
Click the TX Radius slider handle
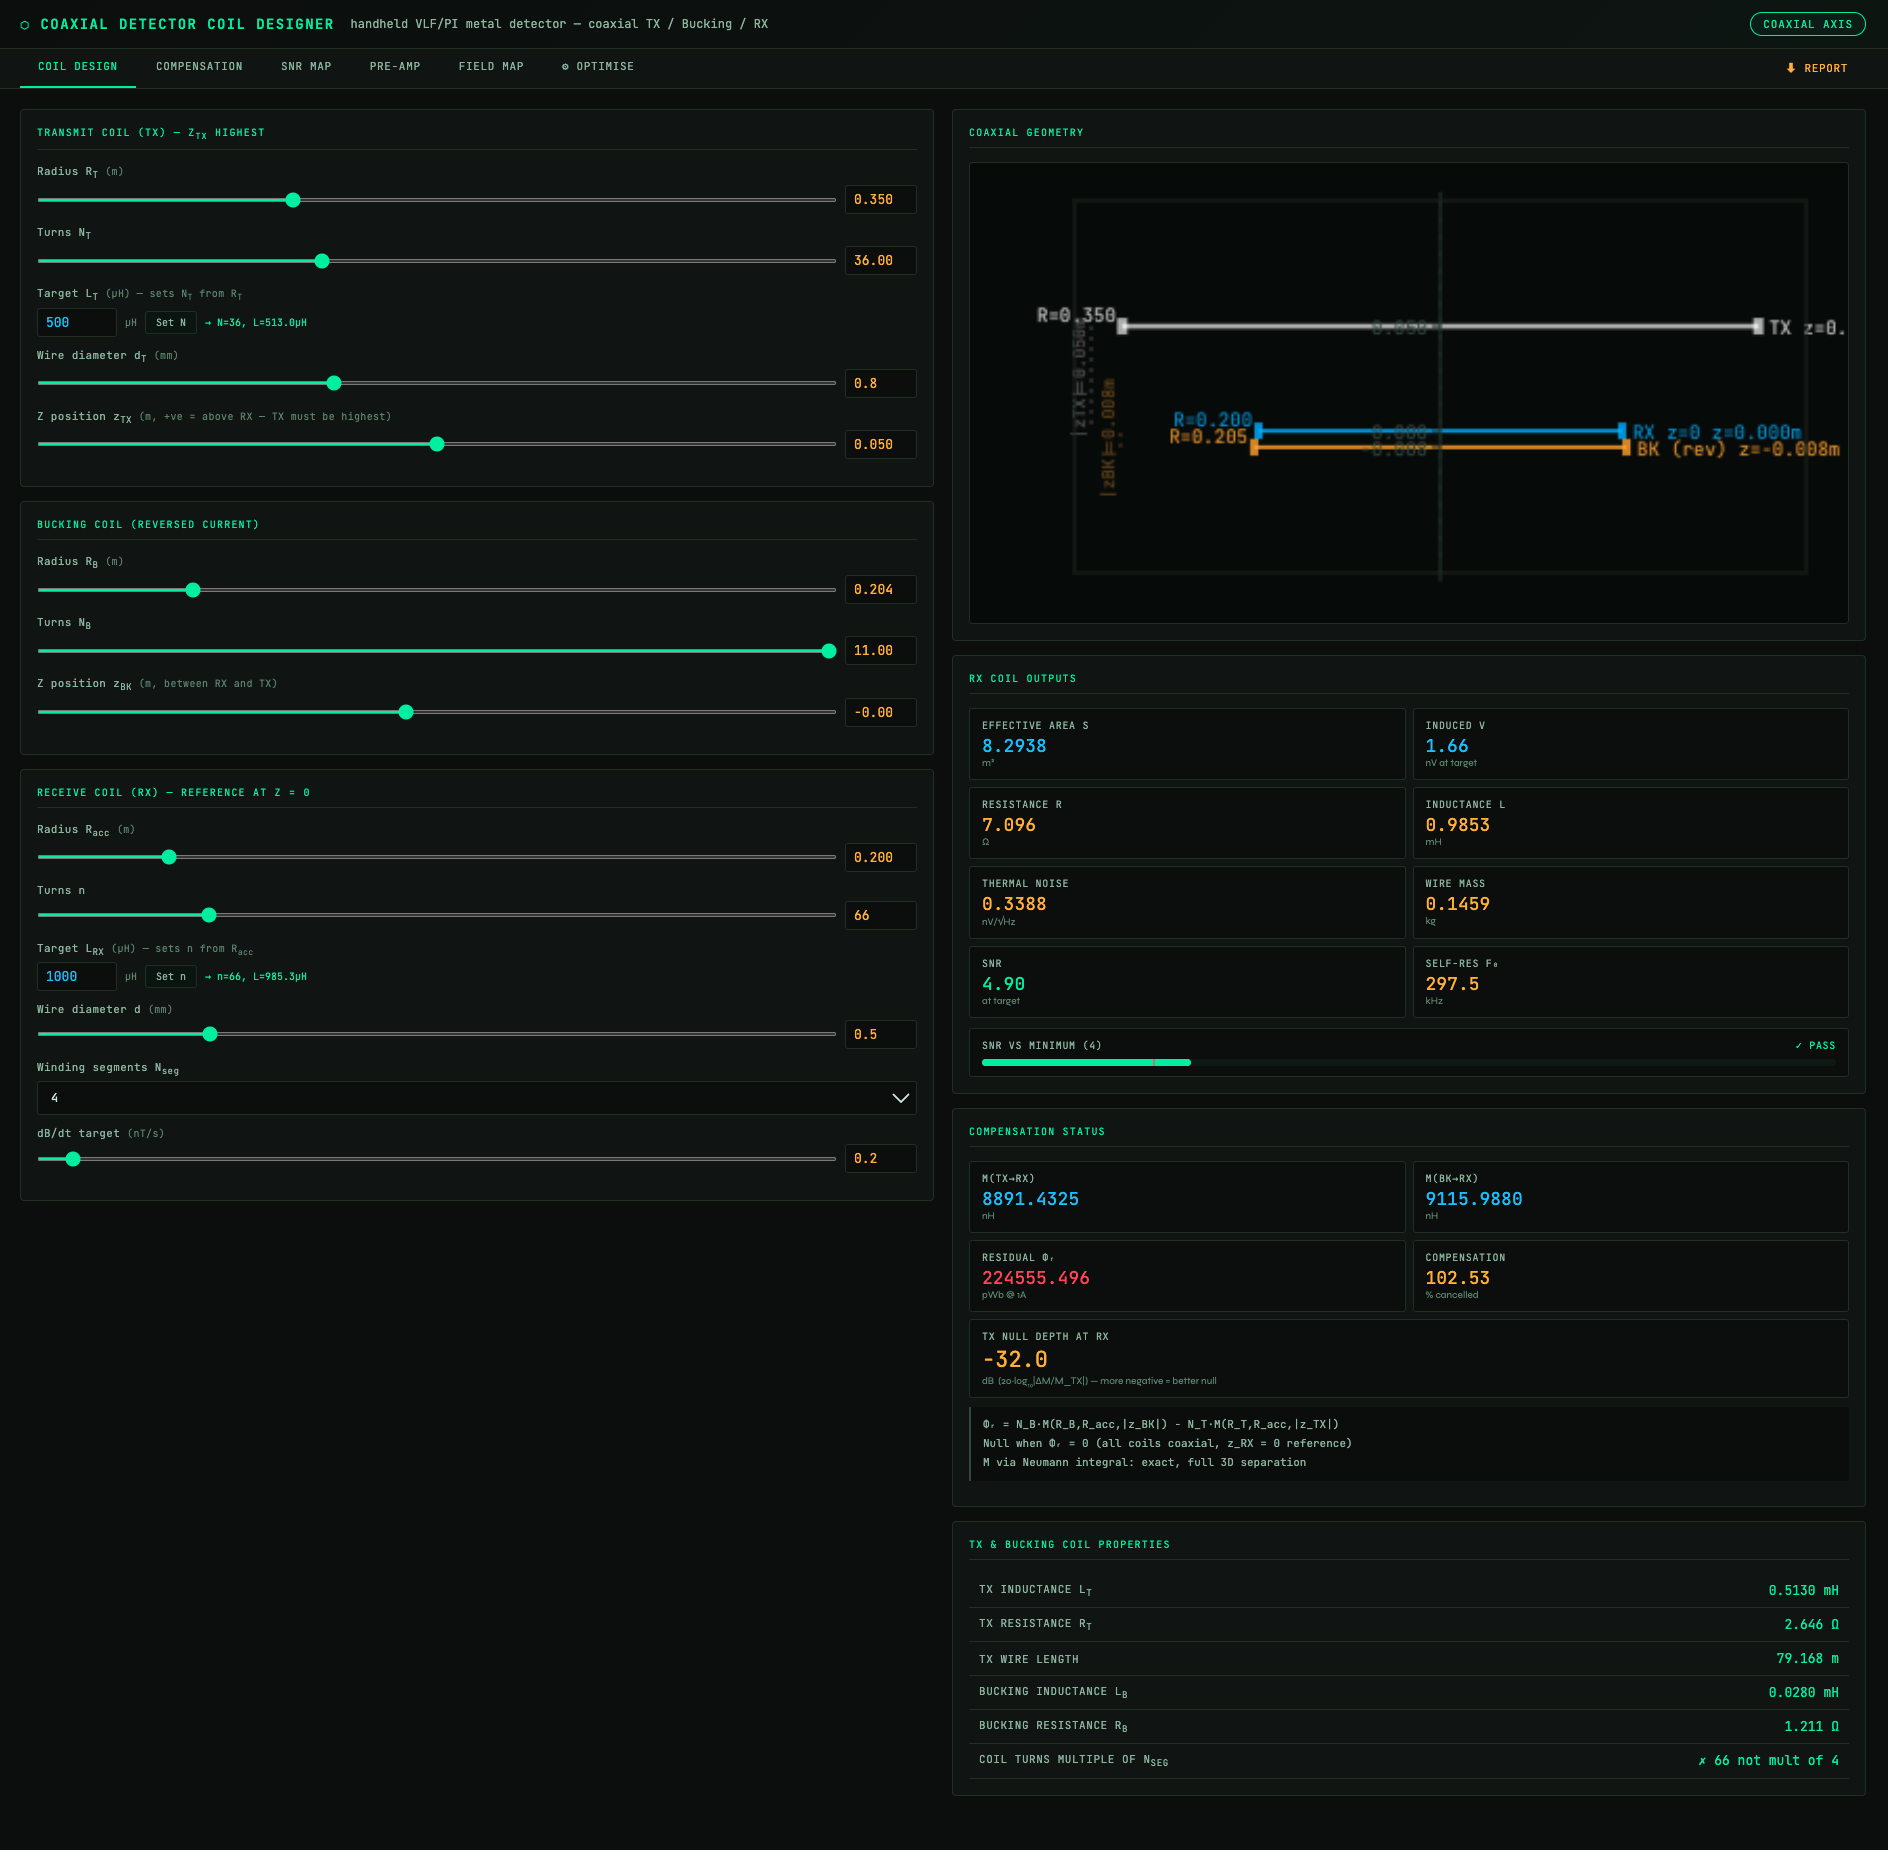click(293, 200)
